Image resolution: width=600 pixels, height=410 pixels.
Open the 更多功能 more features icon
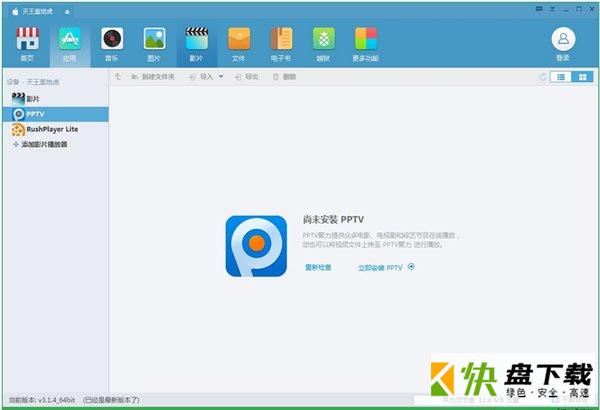(365, 44)
